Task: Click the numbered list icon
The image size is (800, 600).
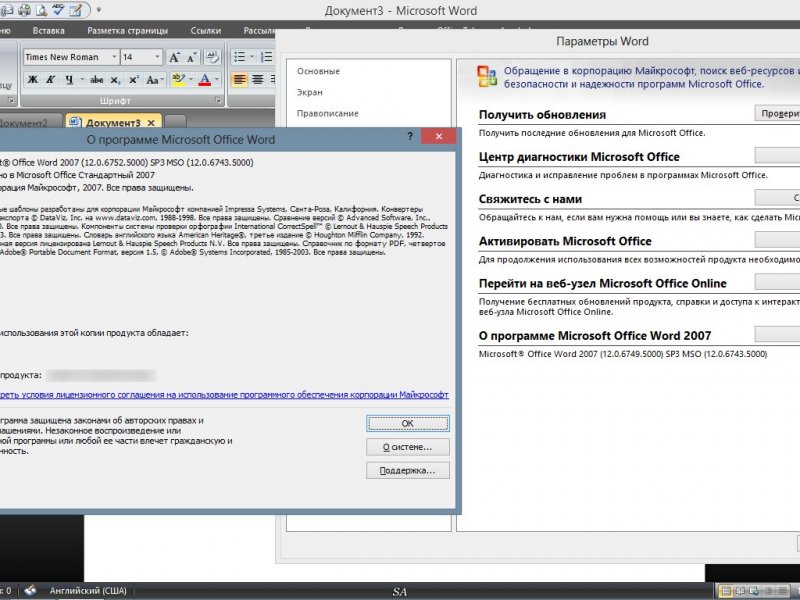Action: coord(267,57)
